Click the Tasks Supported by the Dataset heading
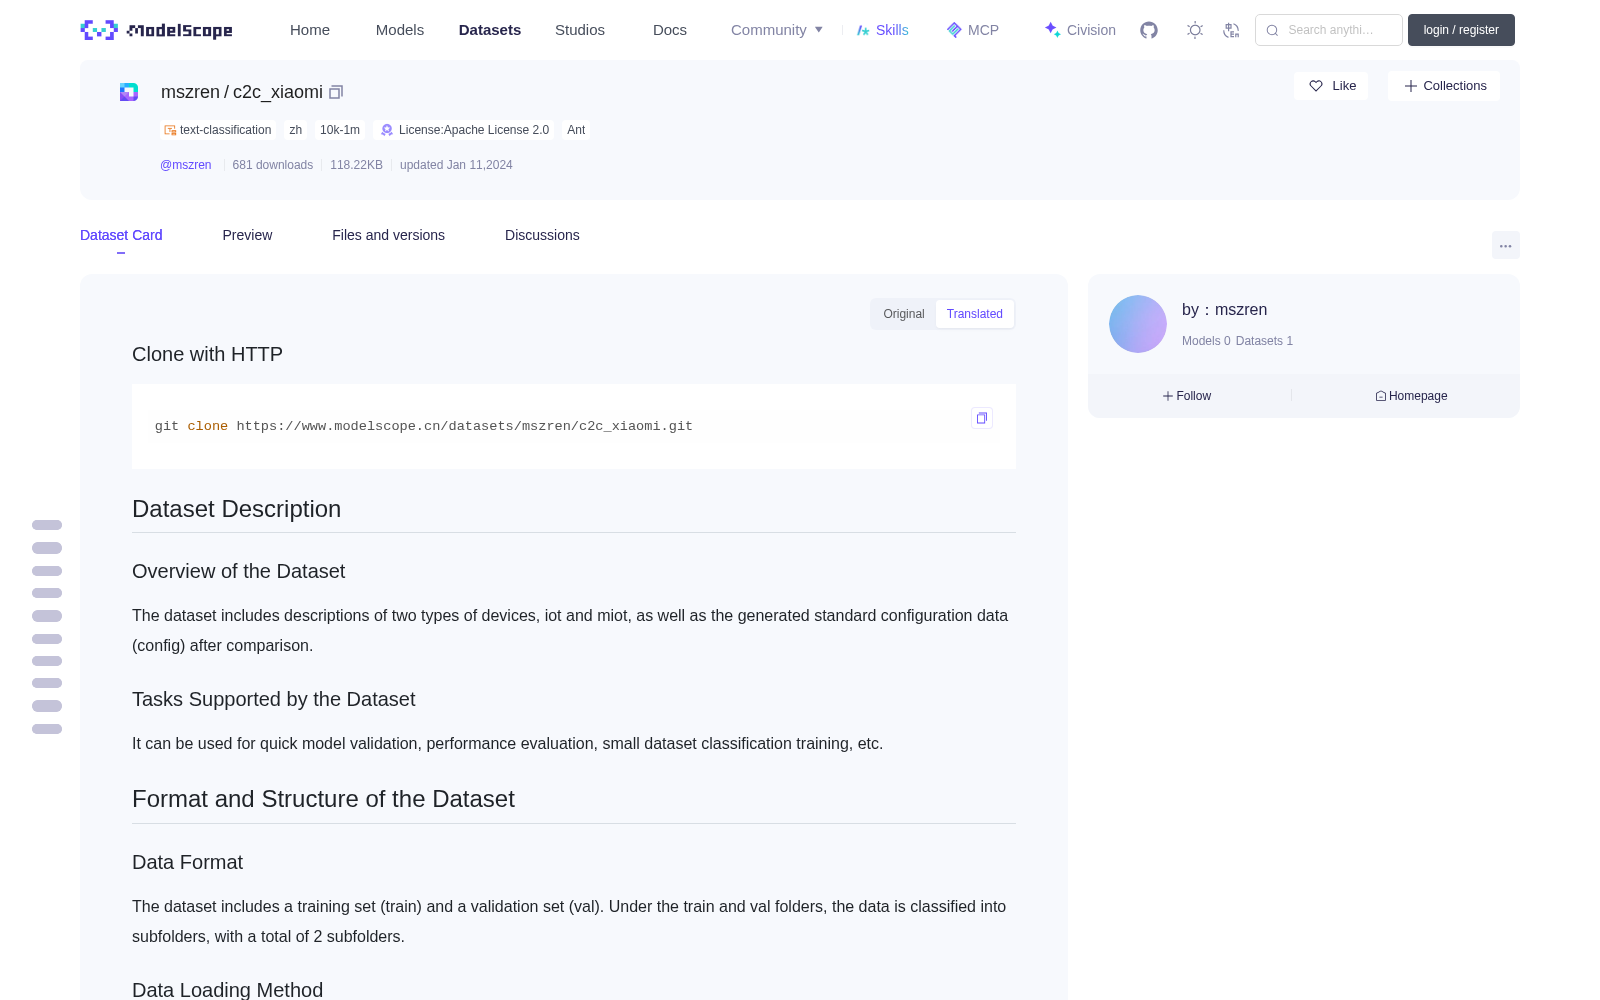The height and width of the screenshot is (1000, 1600). [273, 699]
